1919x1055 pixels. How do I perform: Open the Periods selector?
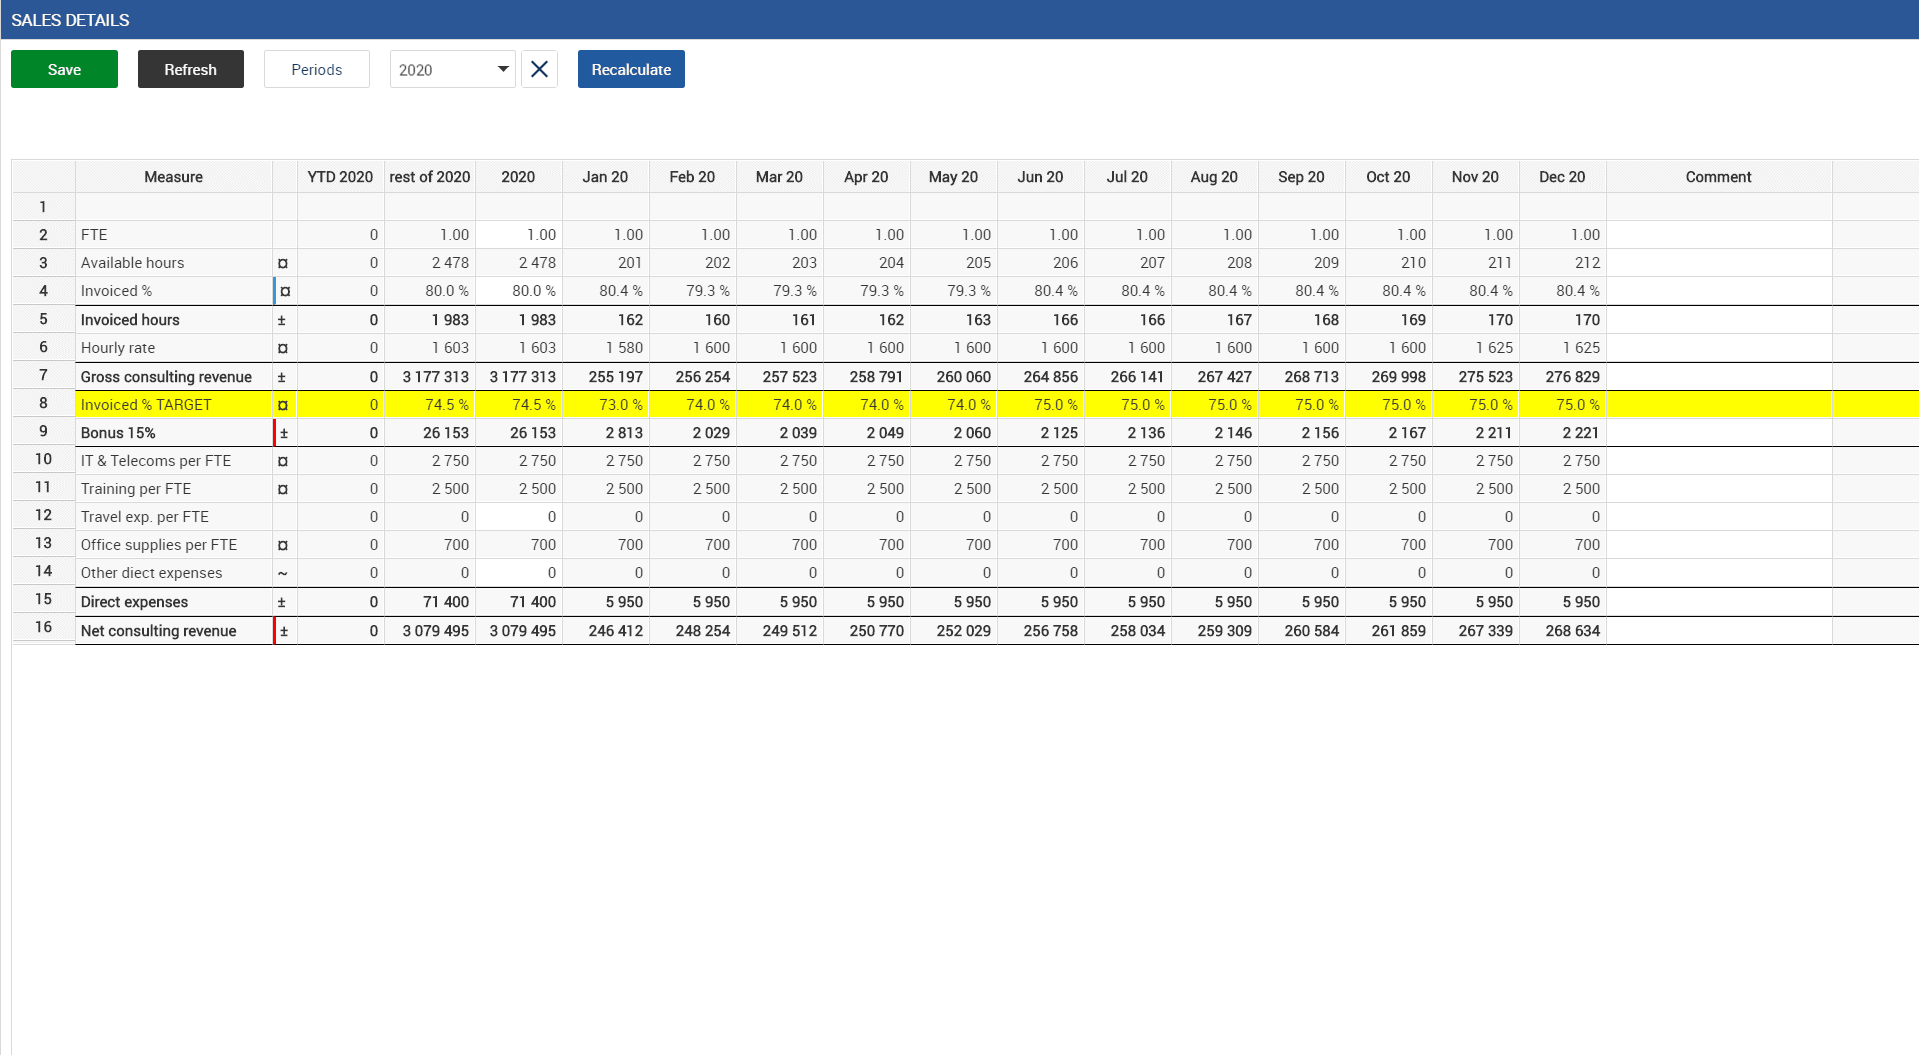click(x=316, y=69)
